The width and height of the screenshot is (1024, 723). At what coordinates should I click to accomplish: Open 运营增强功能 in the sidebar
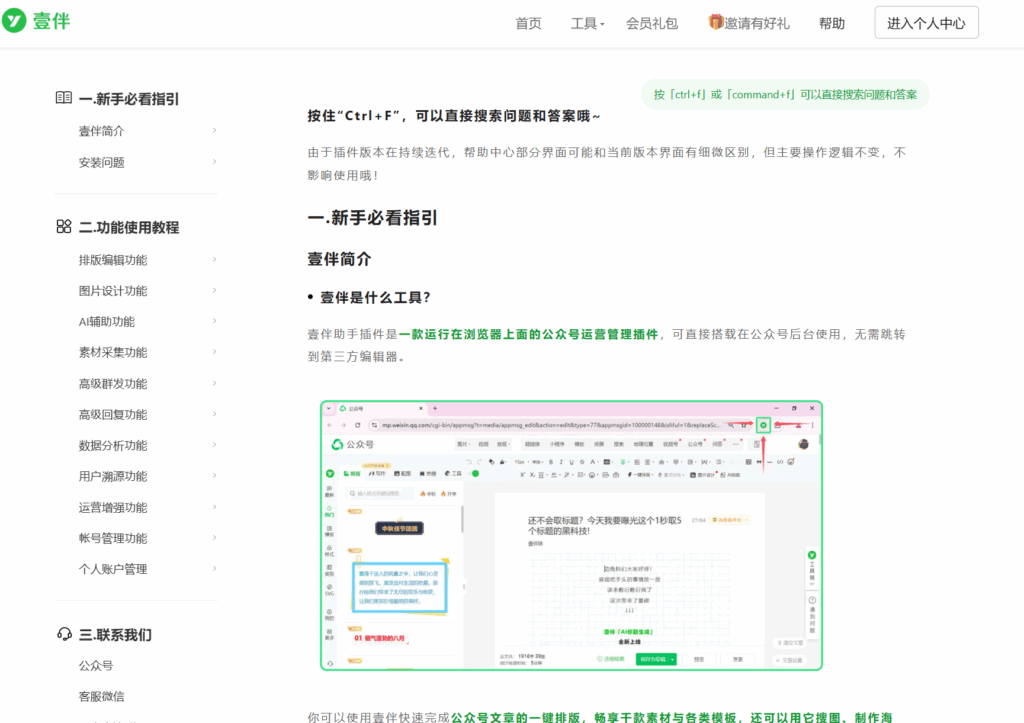113,507
